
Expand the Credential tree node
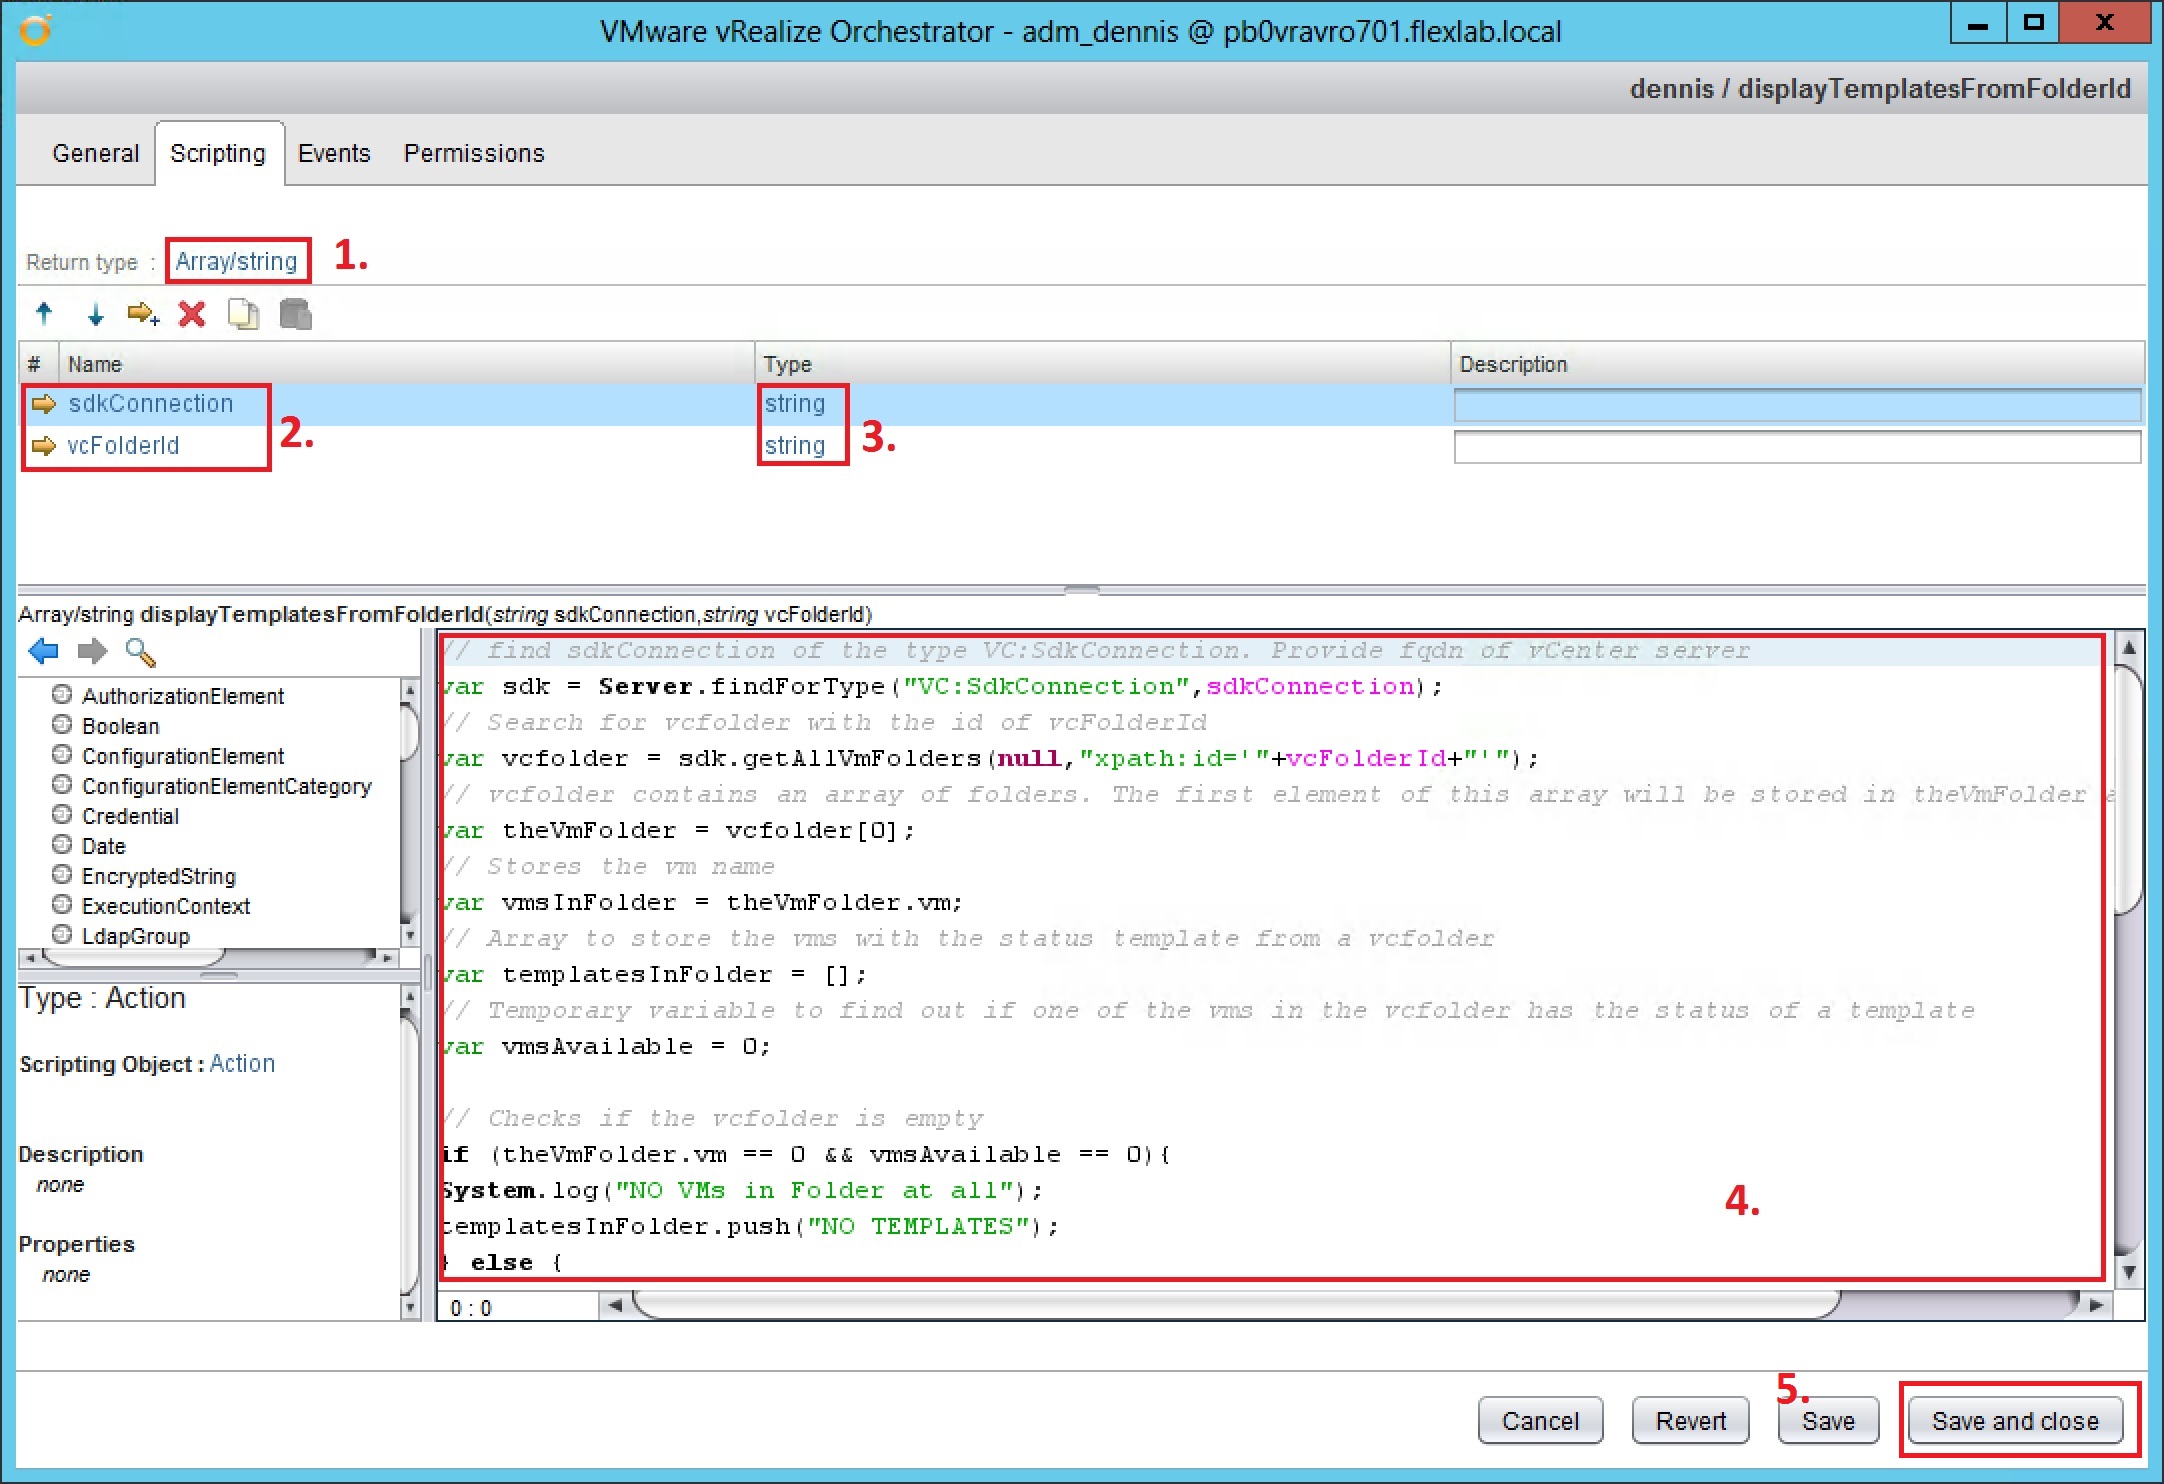pyautogui.click(x=62, y=815)
